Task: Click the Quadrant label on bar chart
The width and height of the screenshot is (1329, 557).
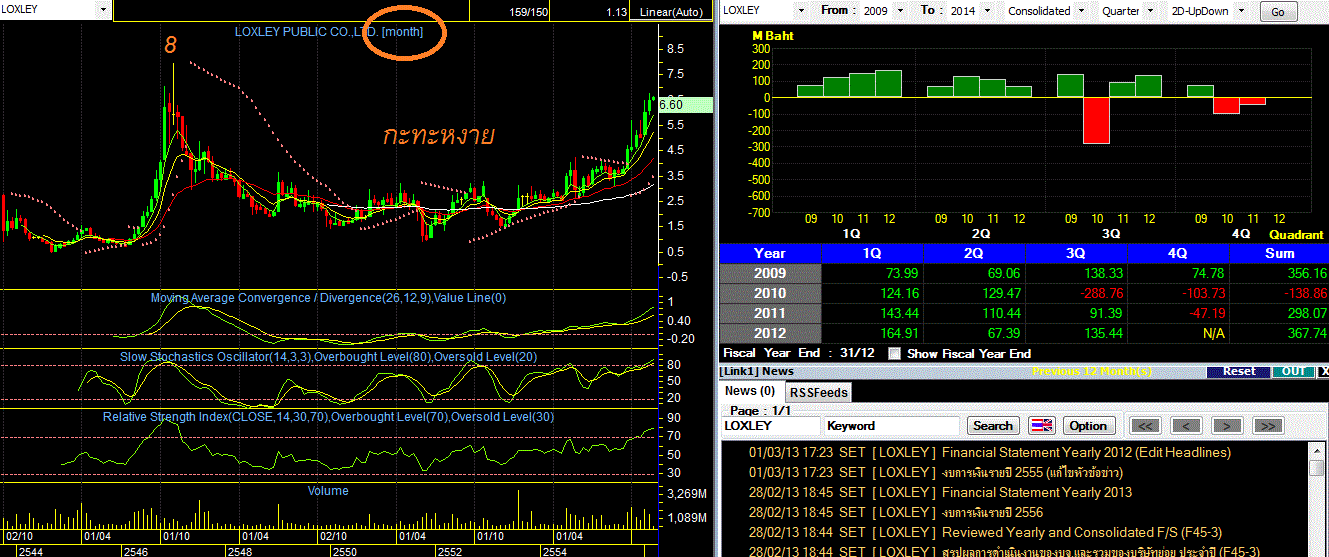Action: coord(1296,234)
